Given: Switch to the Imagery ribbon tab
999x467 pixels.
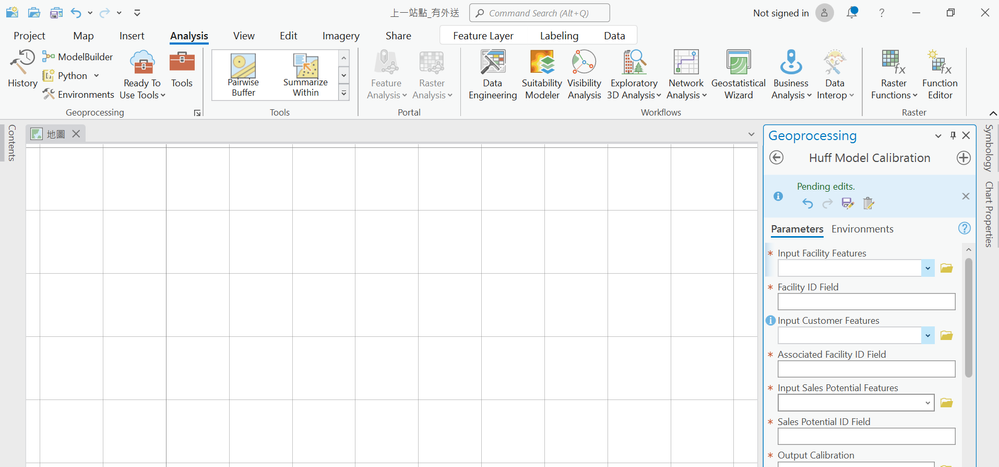Looking at the screenshot, I should 341,36.
